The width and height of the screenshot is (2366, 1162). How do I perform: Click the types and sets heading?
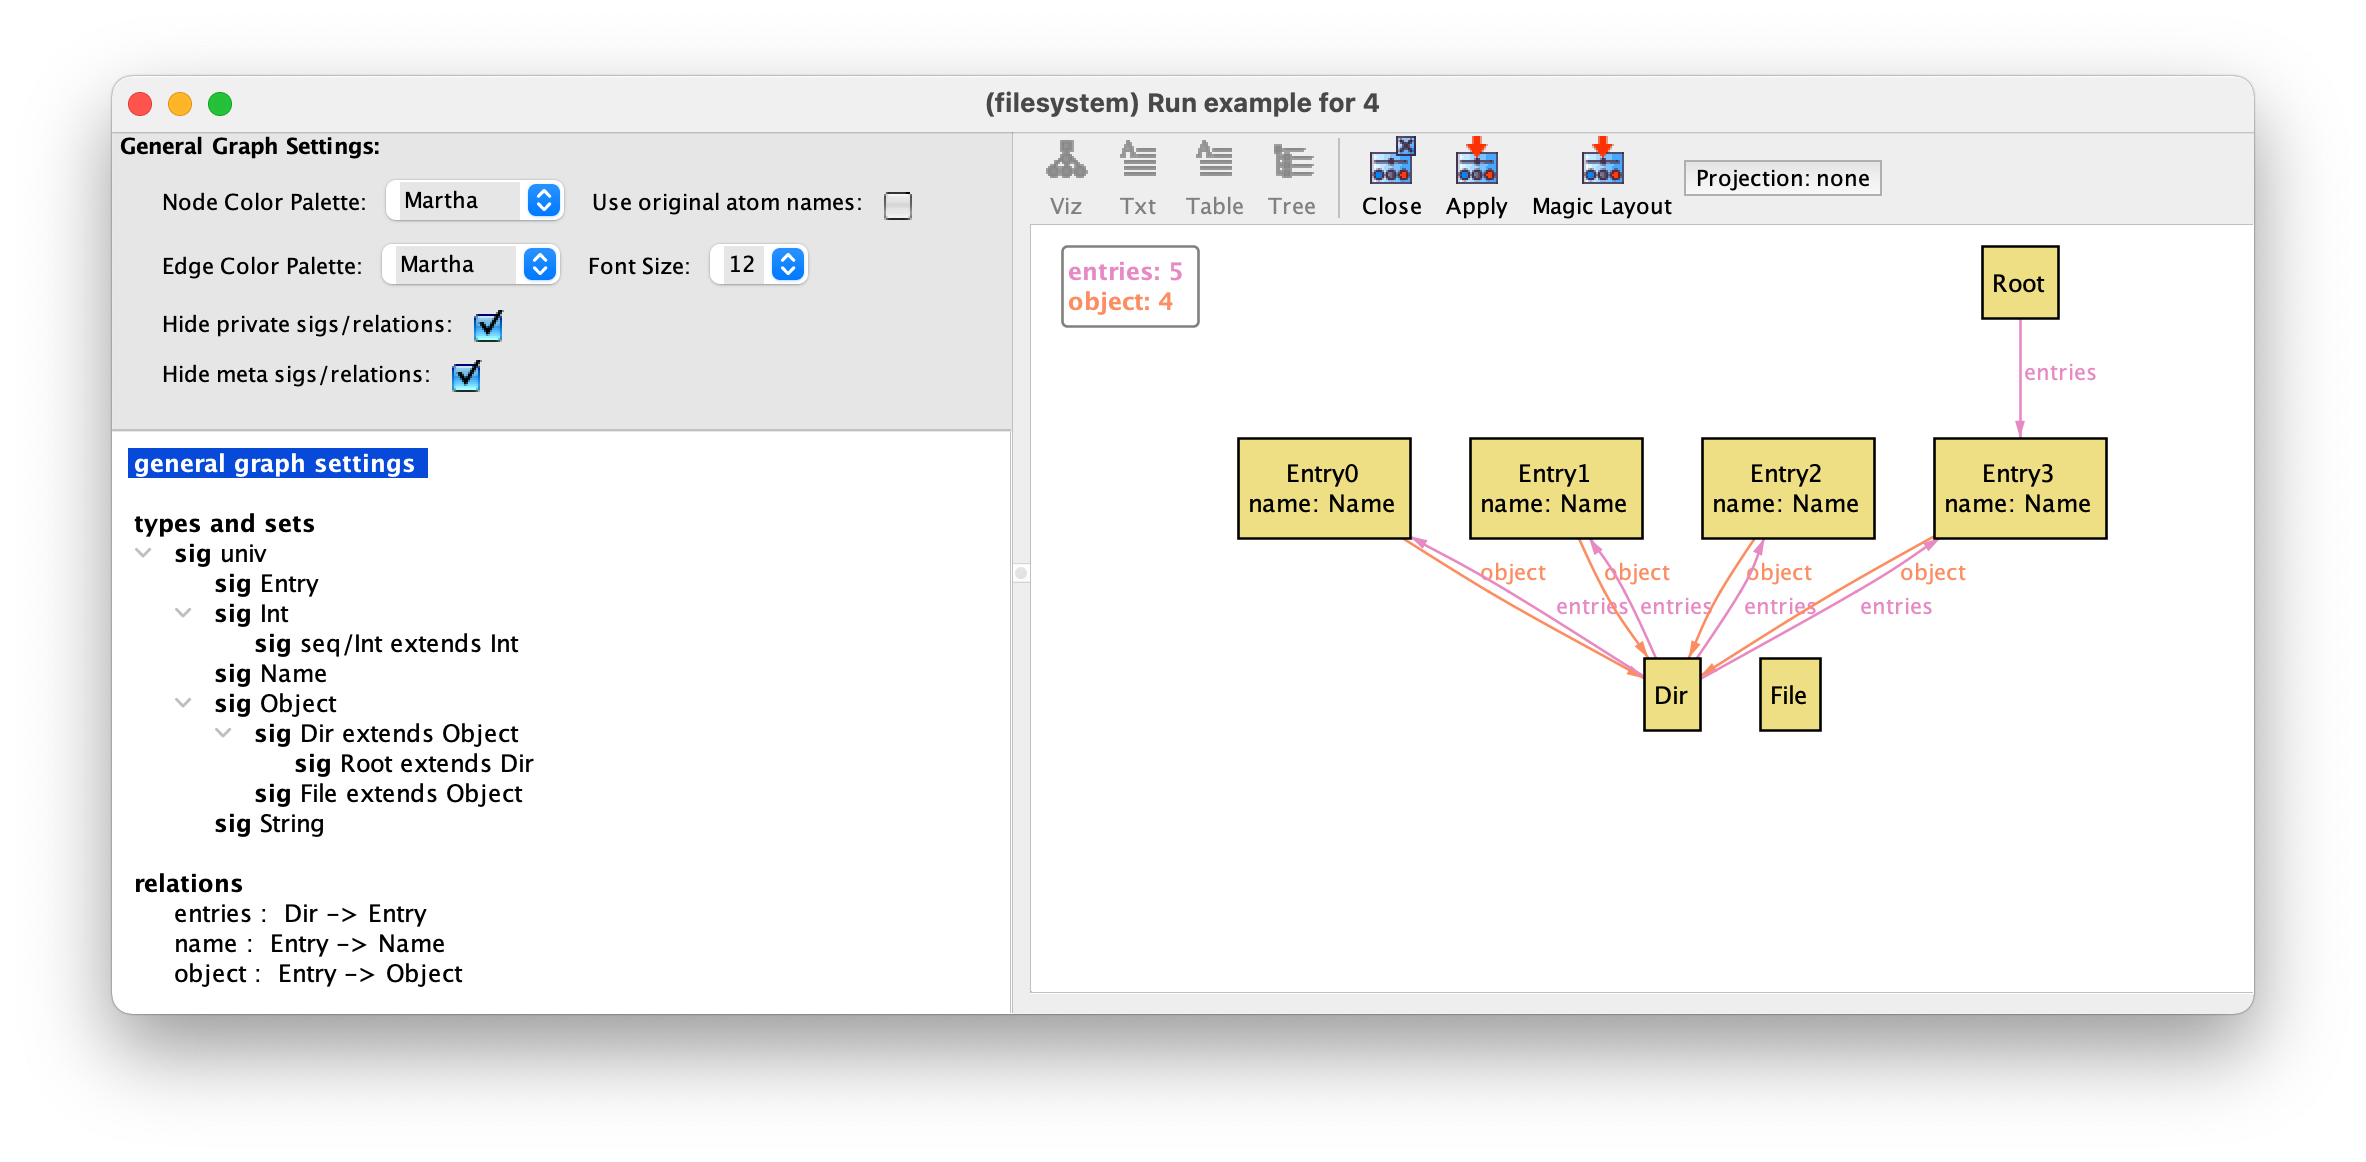tap(224, 524)
